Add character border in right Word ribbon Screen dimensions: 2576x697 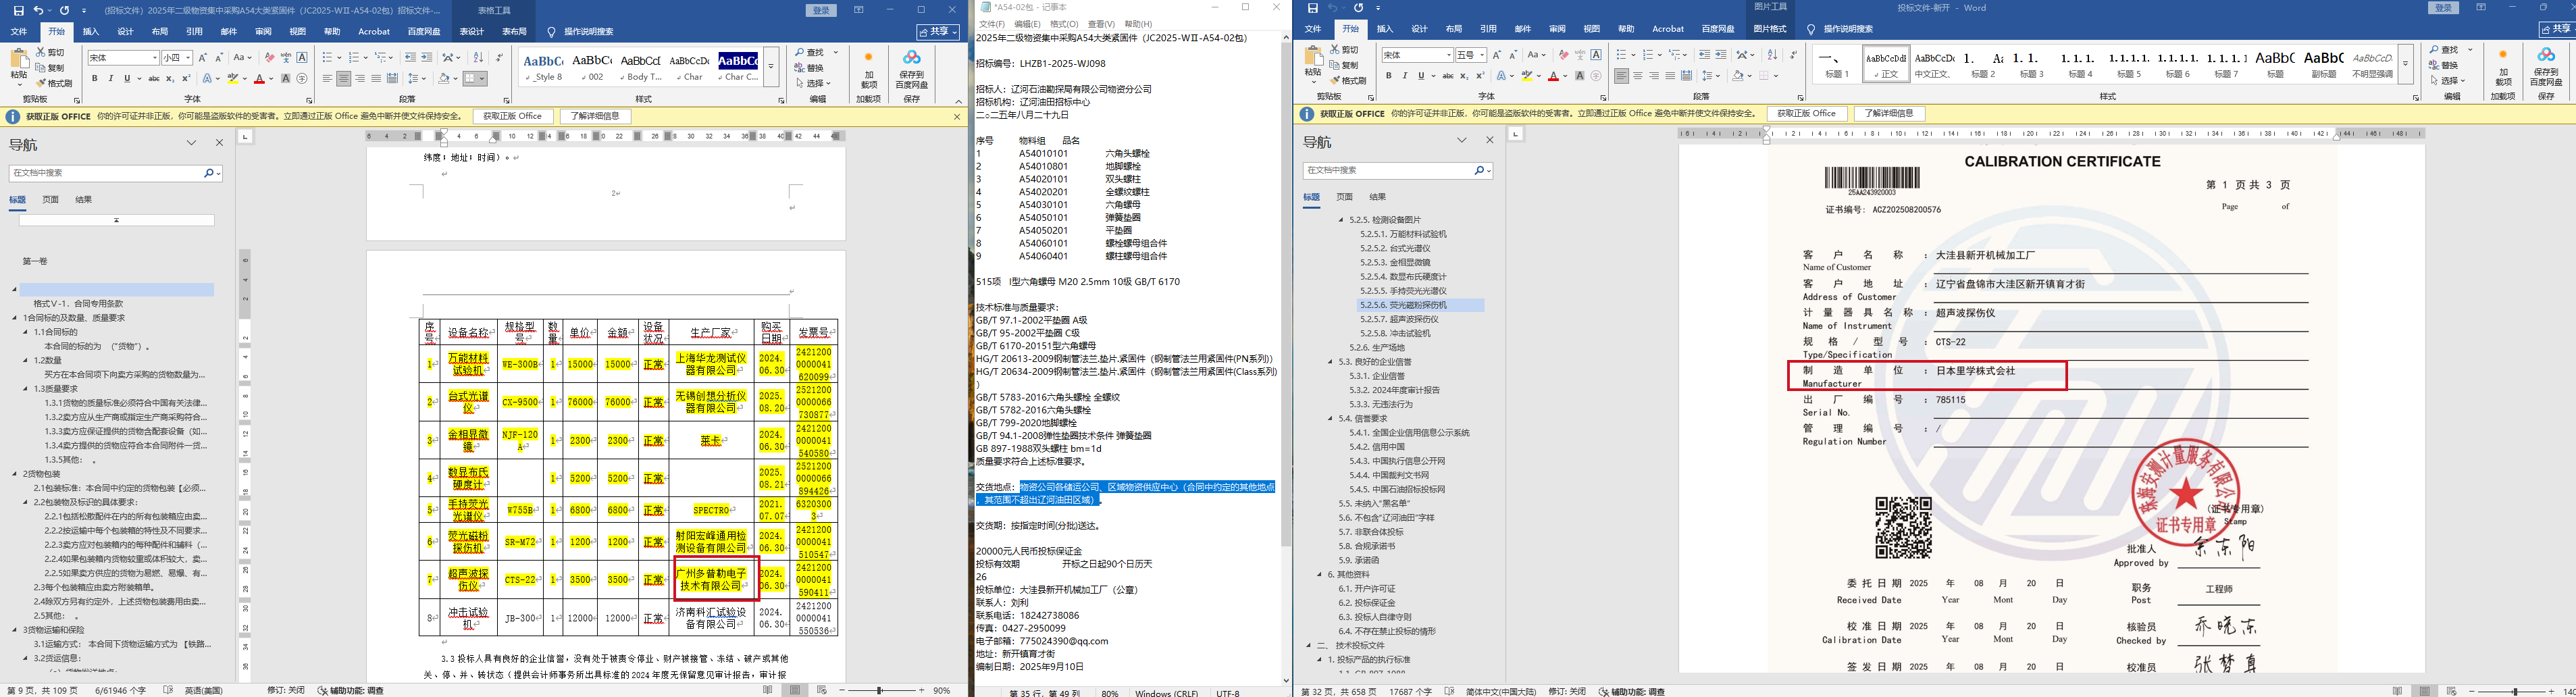pos(1596,55)
